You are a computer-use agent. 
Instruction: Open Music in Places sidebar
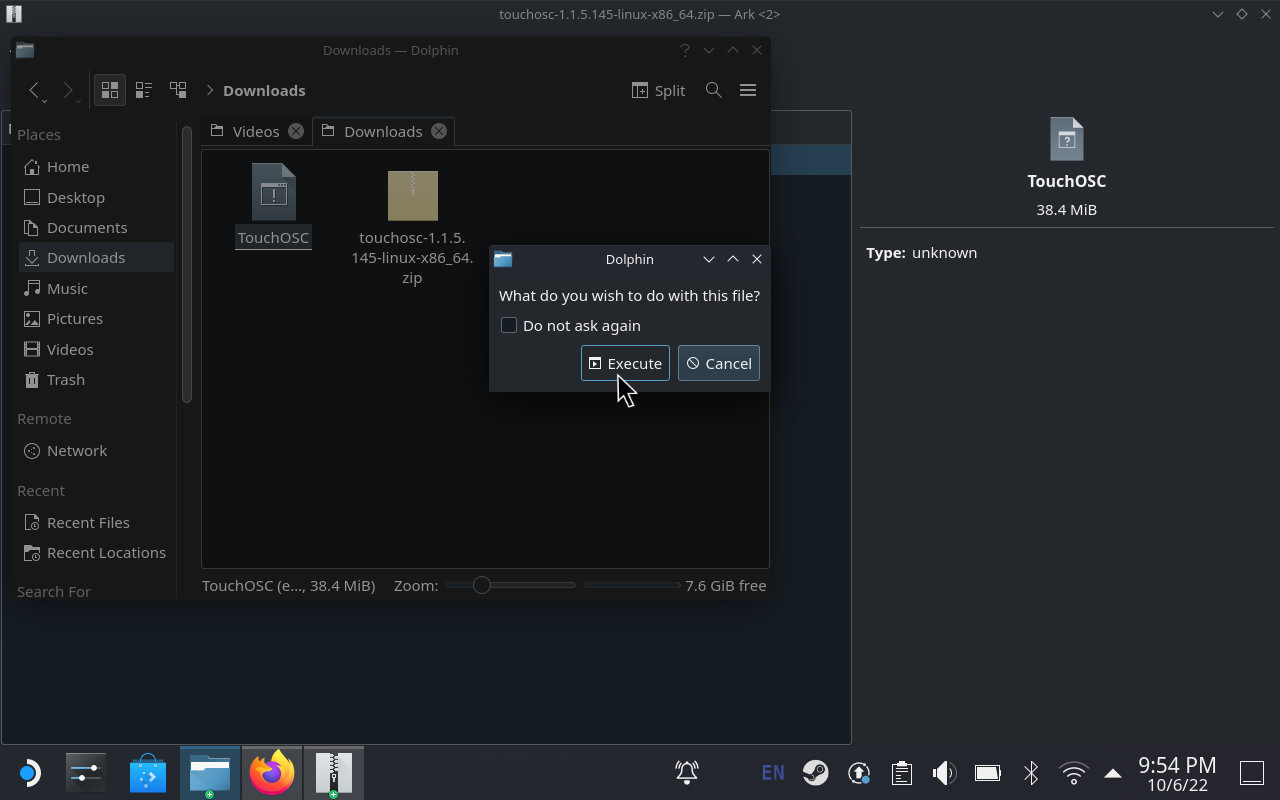tap(96, 288)
